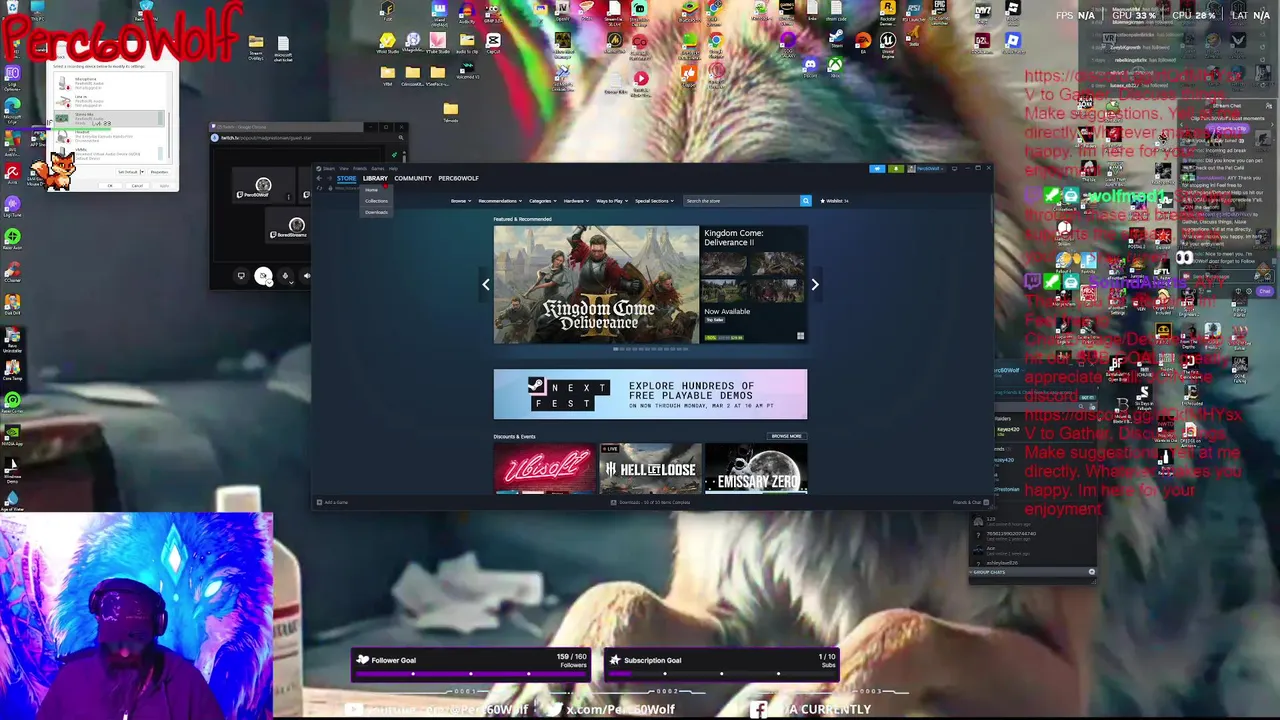This screenshot has height=720, width=1280.
Task: Click Cancel in the Sound recording dialog
Action: [x=137, y=186]
